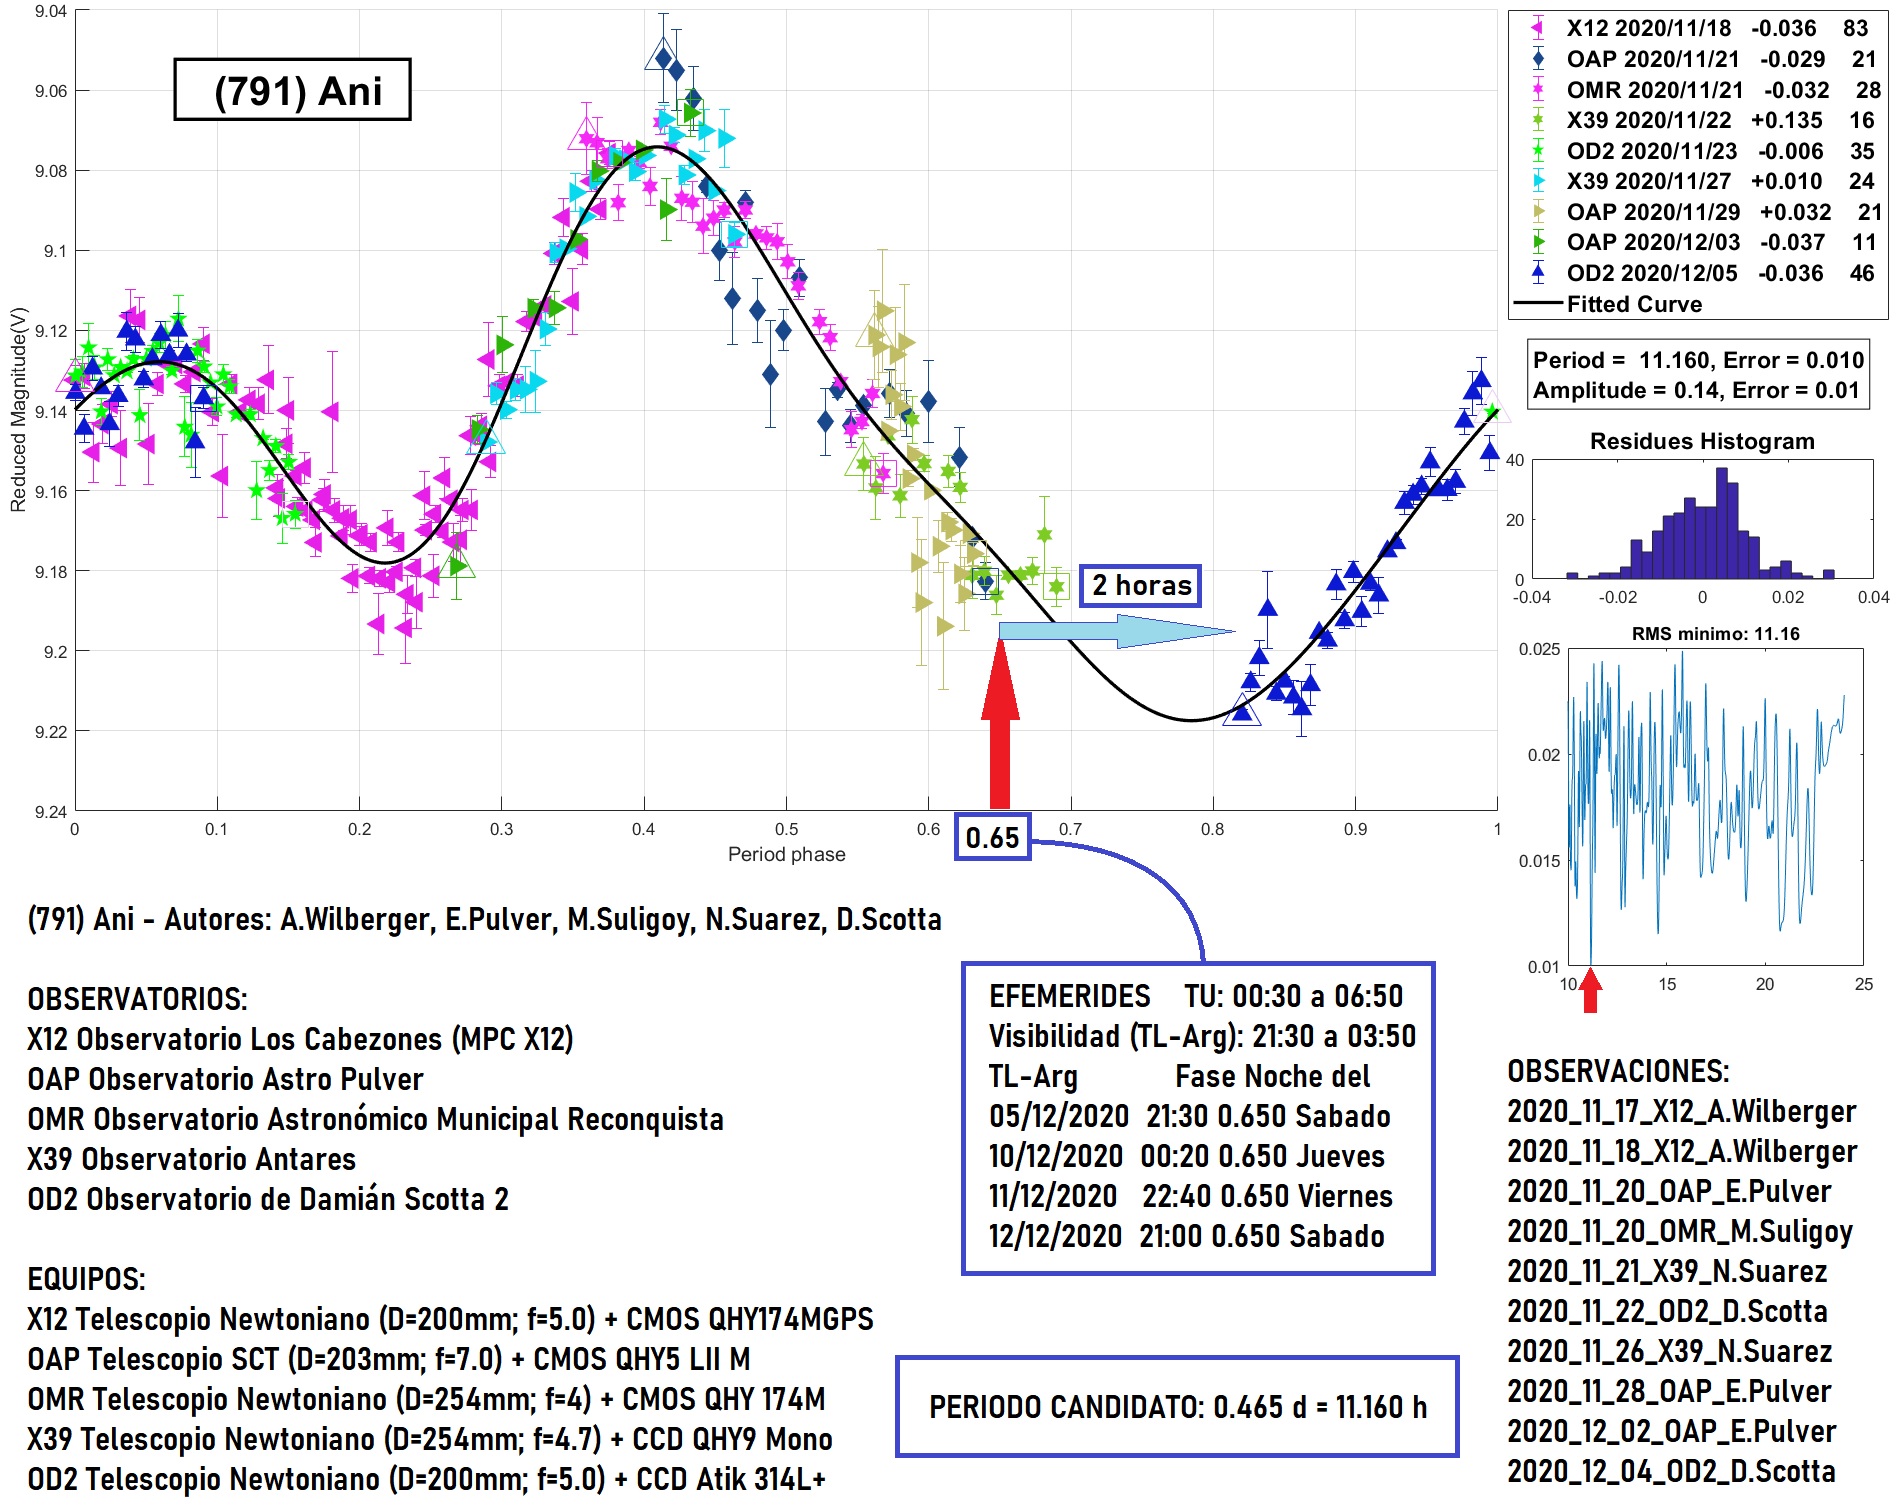The width and height of the screenshot is (1904, 1507).
Task: Click ephemeris row '11/12/2020 22:40'
Action: pyautogui.click(x=1191, y=1196)
